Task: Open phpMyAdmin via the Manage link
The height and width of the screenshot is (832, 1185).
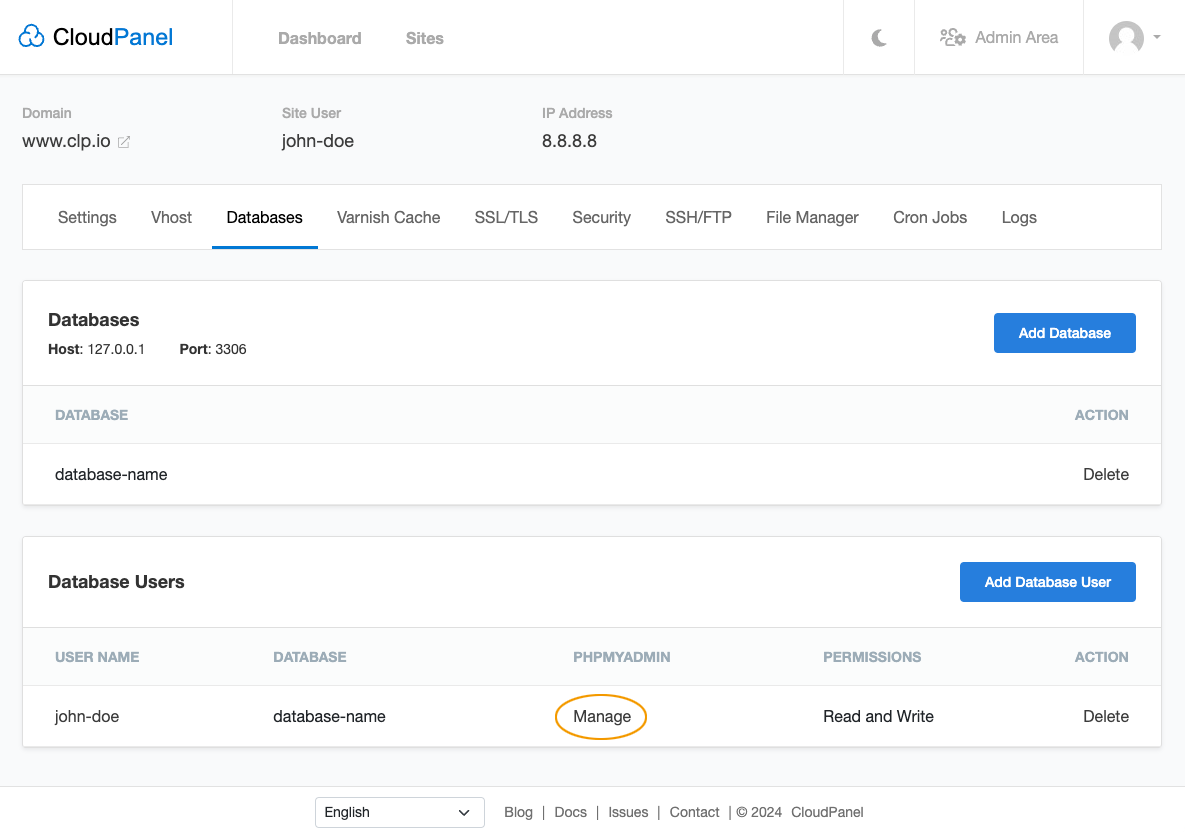Action: pyautogui.click(x=600, y=716)
